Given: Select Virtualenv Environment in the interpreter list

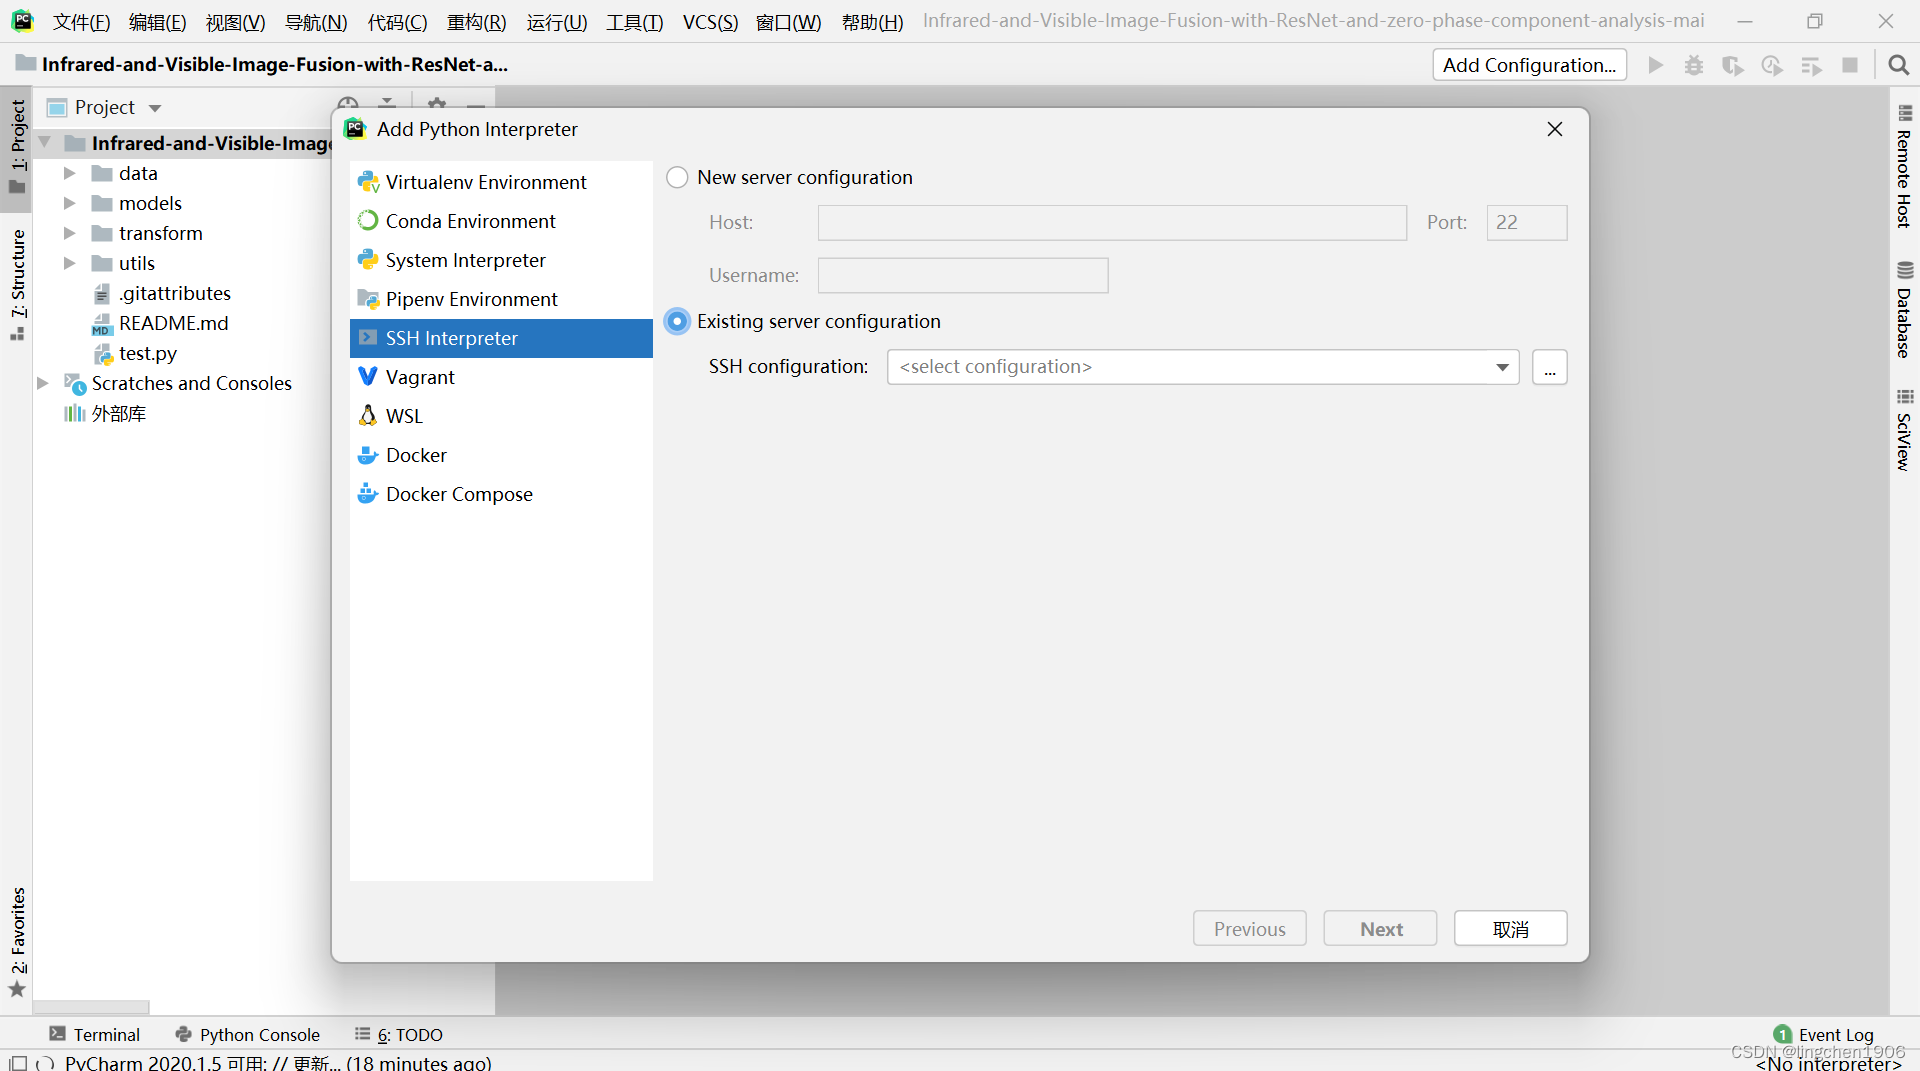Looking at the screenshot, I should pyautogui.click(x=501, y=182).
